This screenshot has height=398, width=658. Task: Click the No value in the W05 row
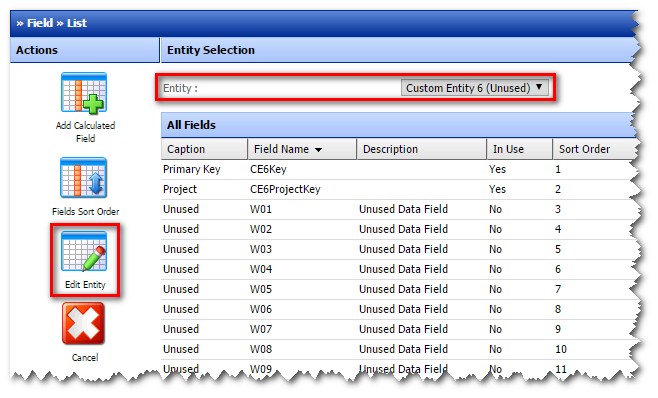click(x=495, y=289)
